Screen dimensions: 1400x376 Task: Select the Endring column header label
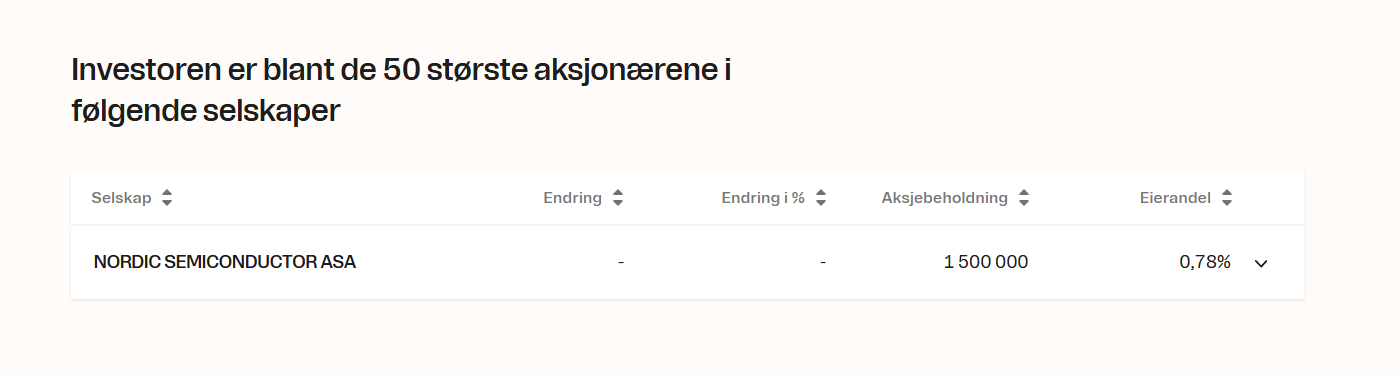[573, 198]
